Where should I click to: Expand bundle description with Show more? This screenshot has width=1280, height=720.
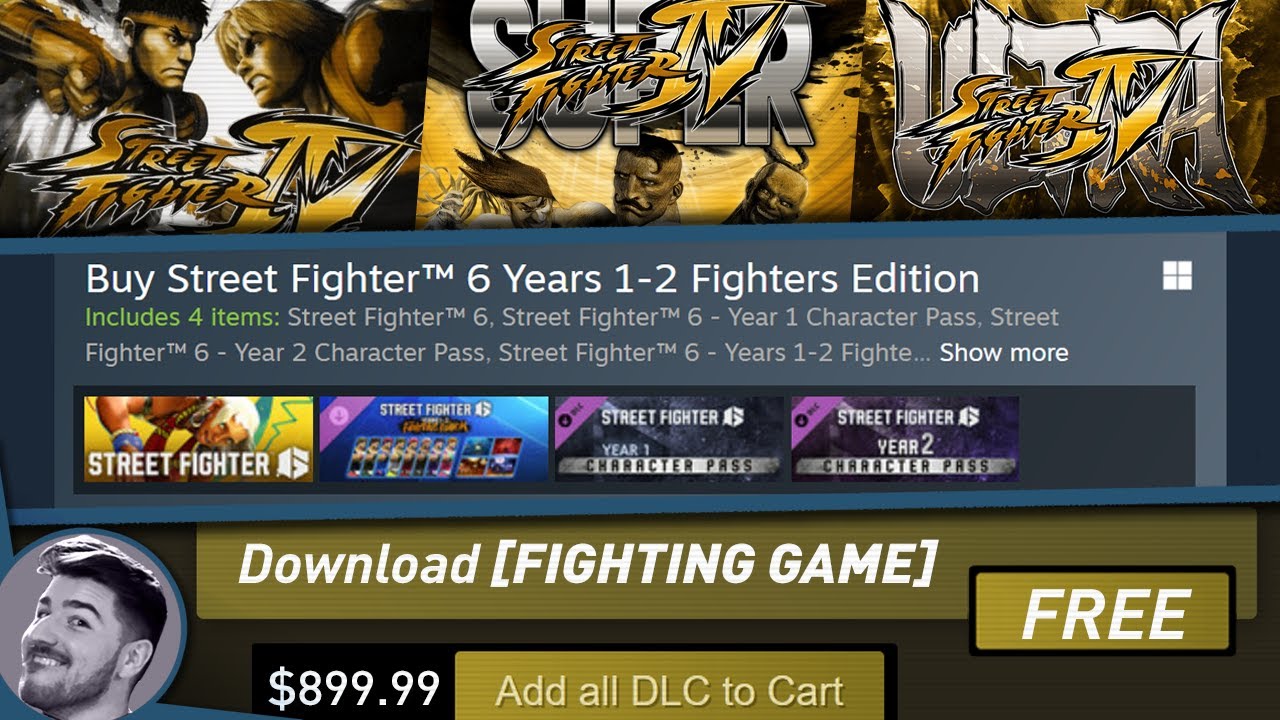click(x=1003, y=352)
